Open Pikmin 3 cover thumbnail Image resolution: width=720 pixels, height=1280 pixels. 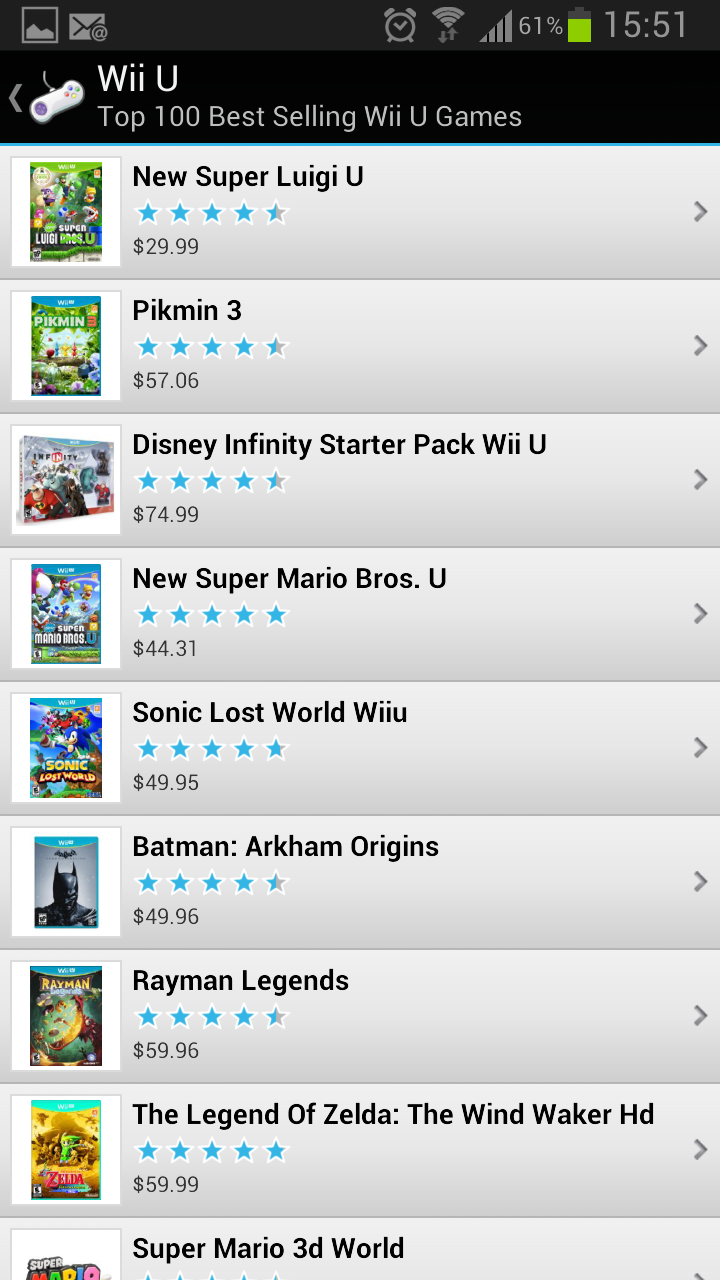coord(66,346)
